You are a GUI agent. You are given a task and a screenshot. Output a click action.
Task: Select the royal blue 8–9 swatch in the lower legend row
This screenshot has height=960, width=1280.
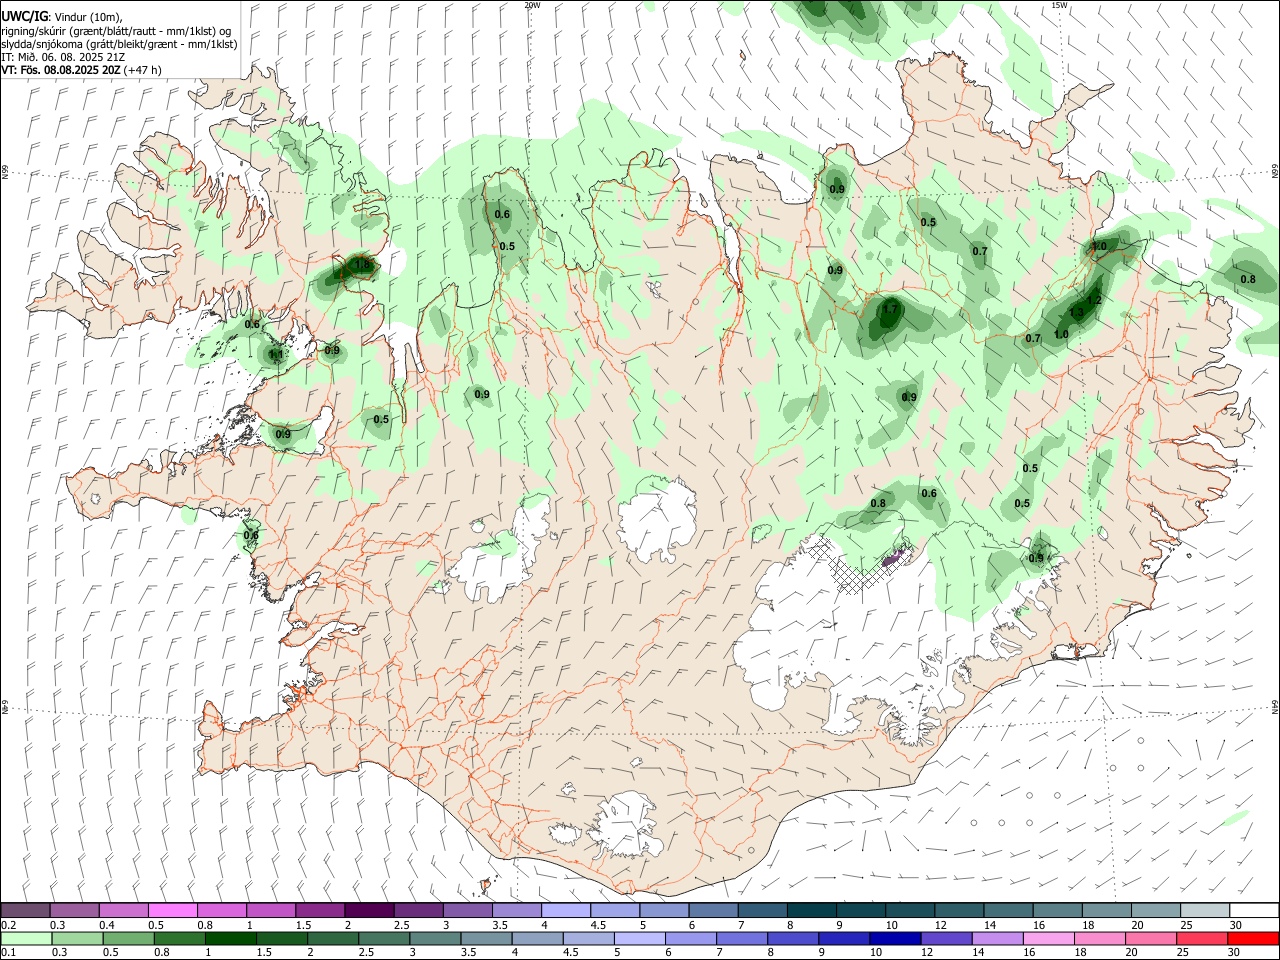click(x=793, y=938)
